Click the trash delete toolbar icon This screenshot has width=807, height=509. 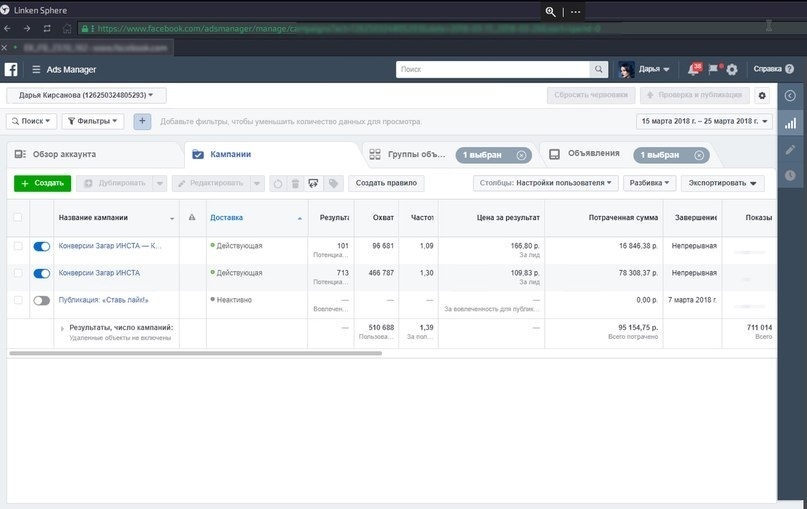pyautogui.click(x=295, y=183)
